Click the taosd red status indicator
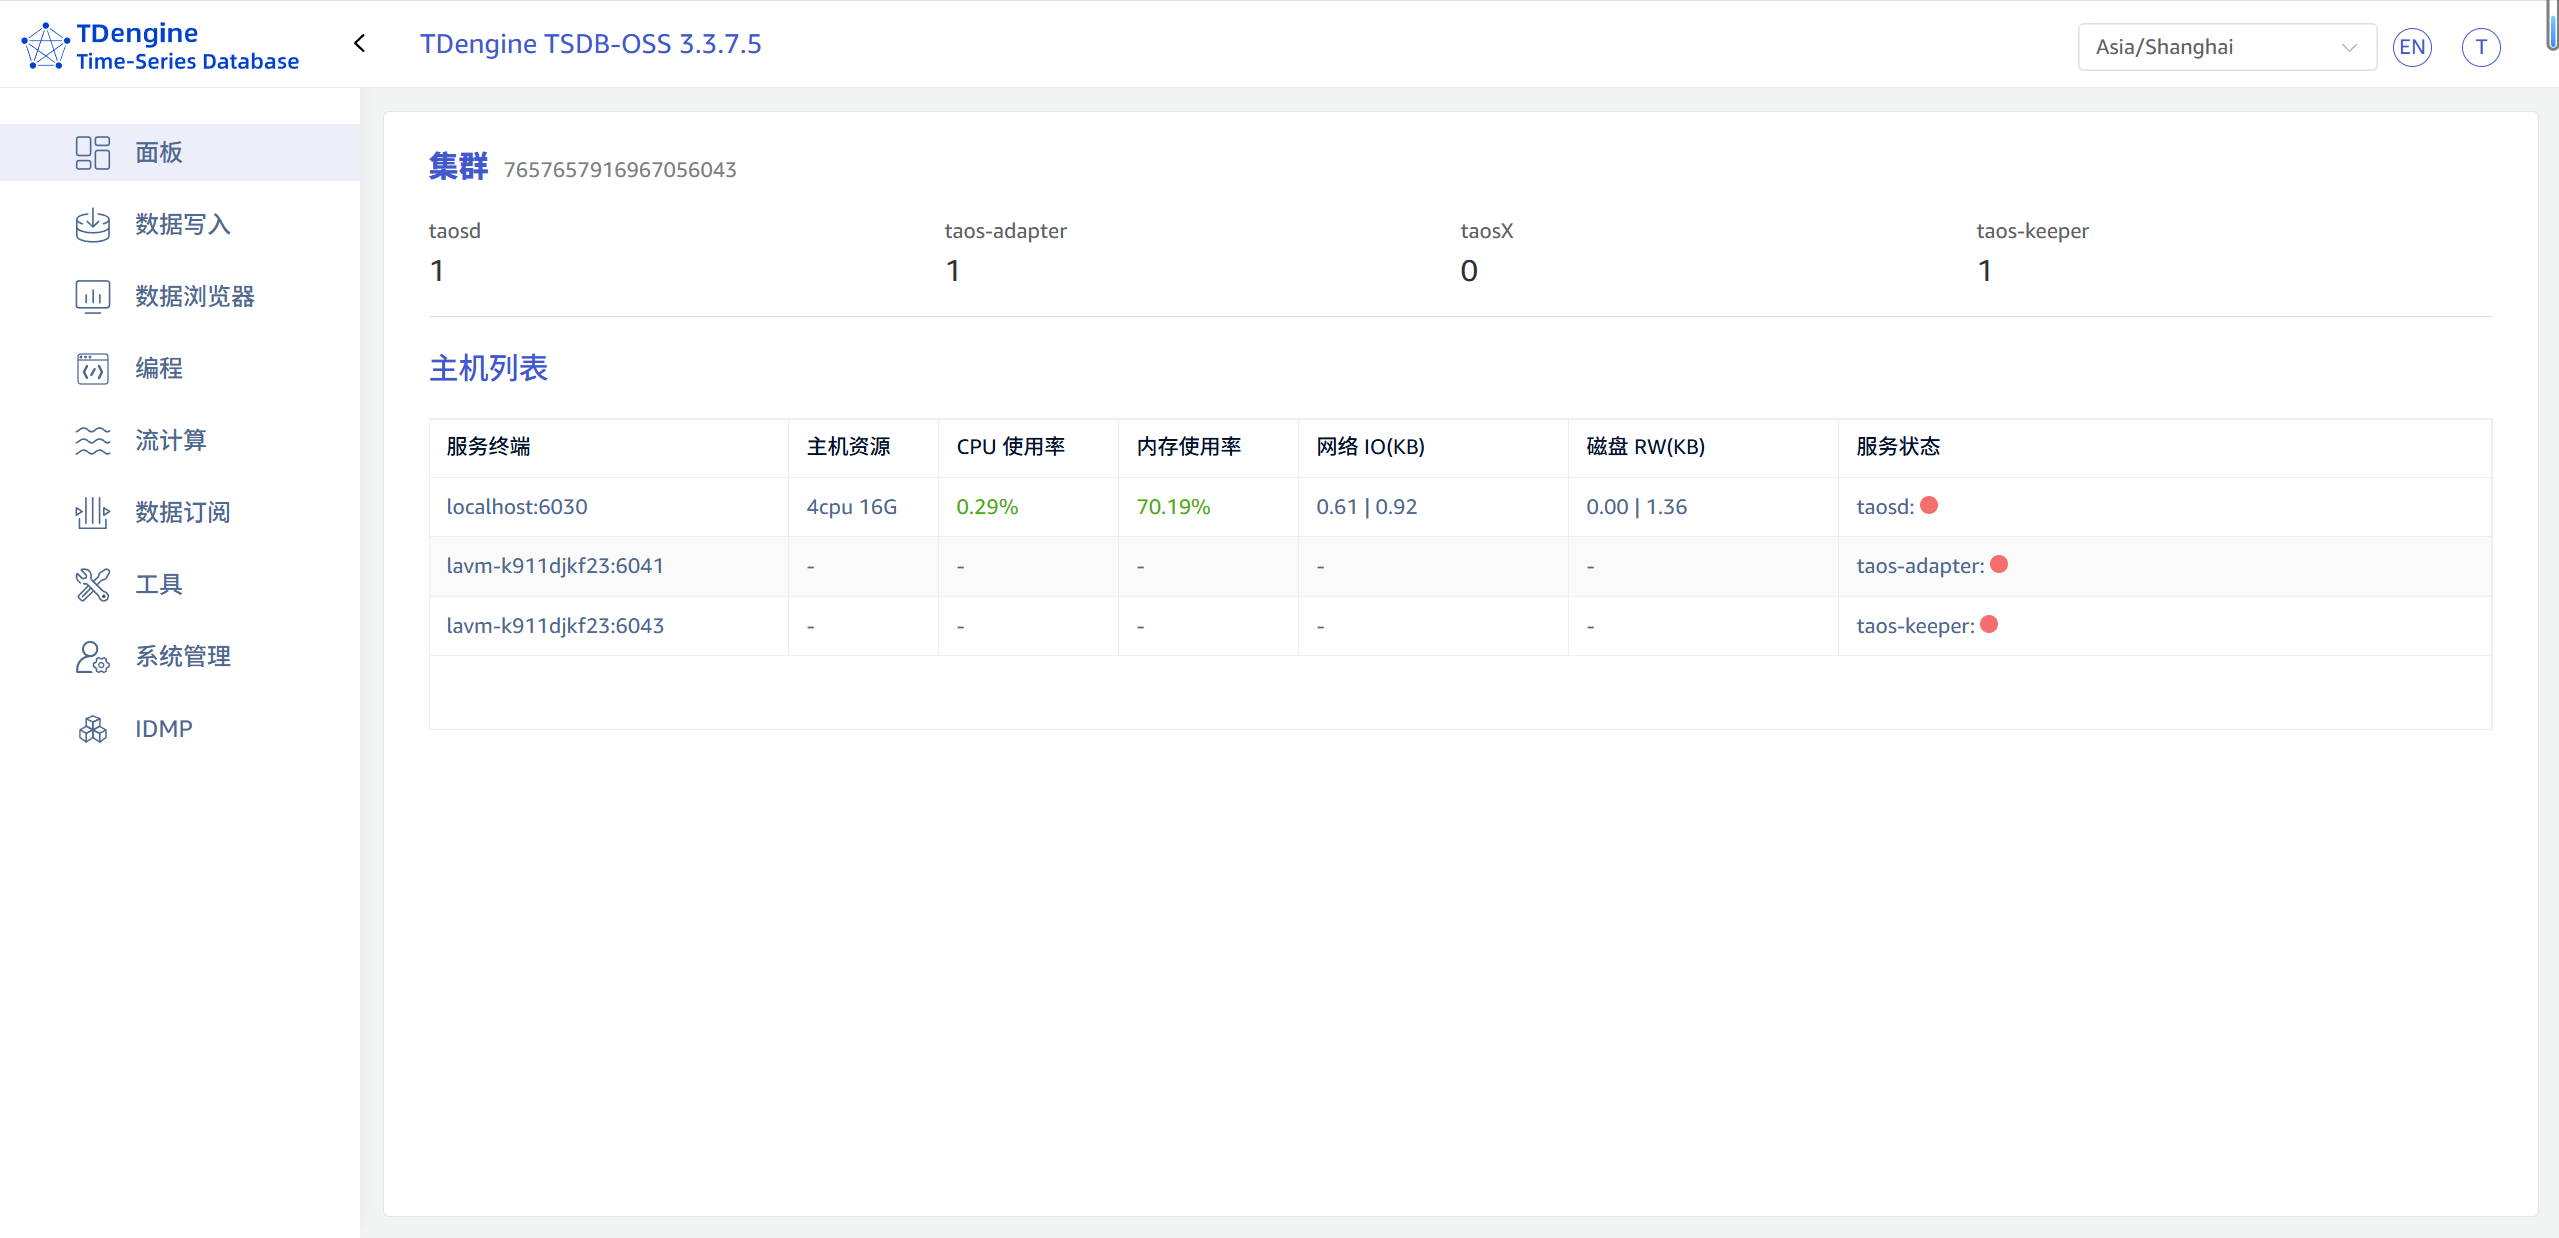Viewport: 2559px width, 1238px height. point(1929,505)
